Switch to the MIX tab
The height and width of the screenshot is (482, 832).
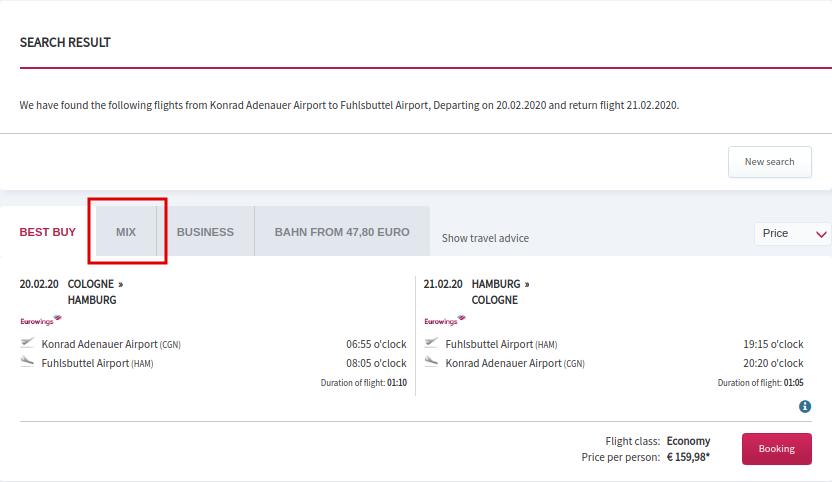pyautogui.click(x=126, y=232)
